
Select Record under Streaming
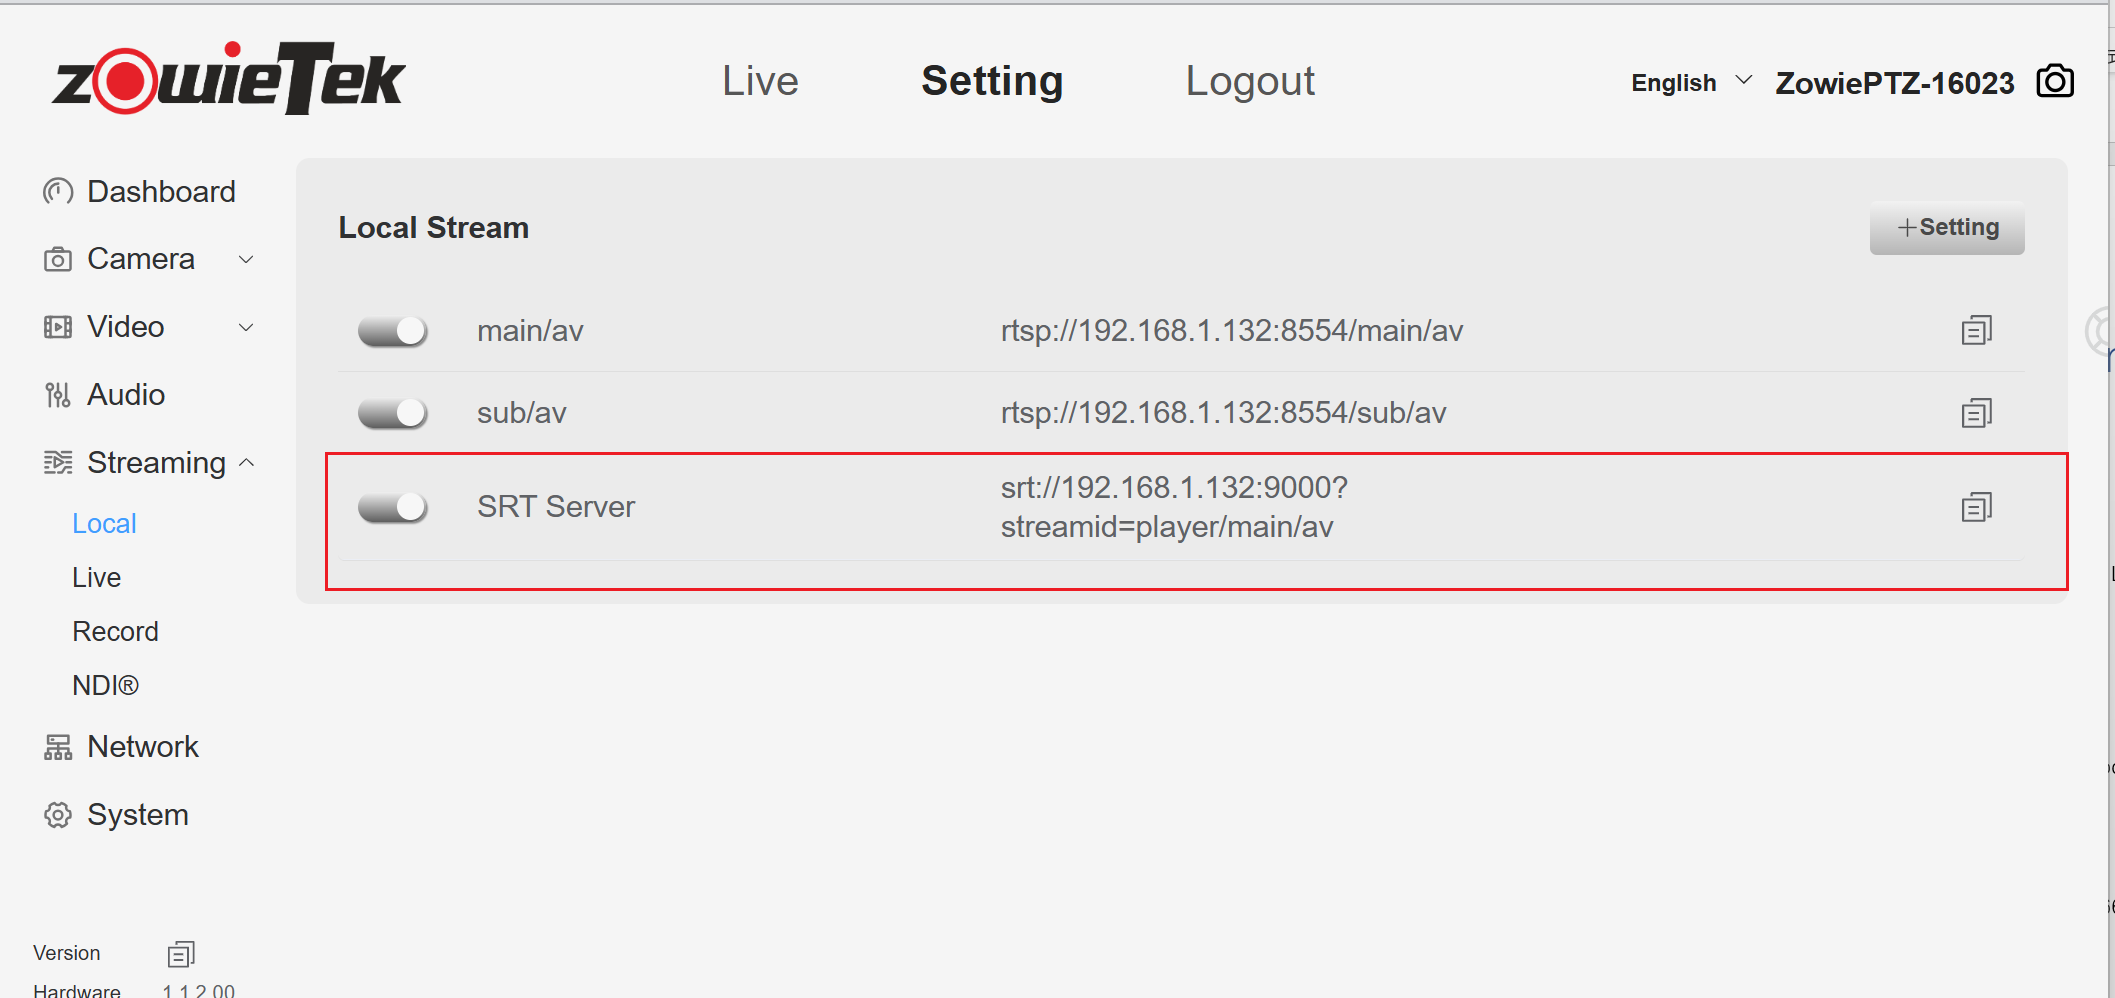tap(115, 632)
